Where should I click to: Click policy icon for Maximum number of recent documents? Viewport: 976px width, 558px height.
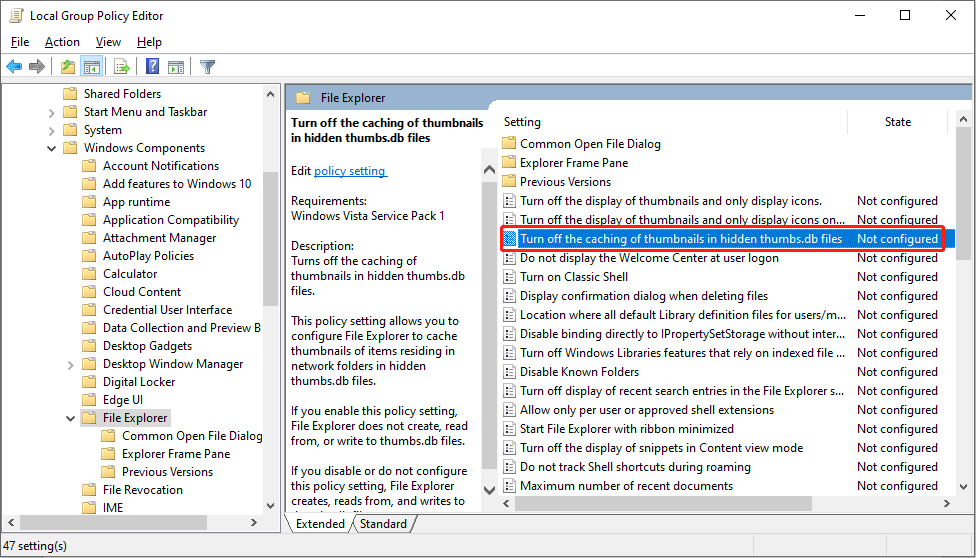(x=509, y=486)
